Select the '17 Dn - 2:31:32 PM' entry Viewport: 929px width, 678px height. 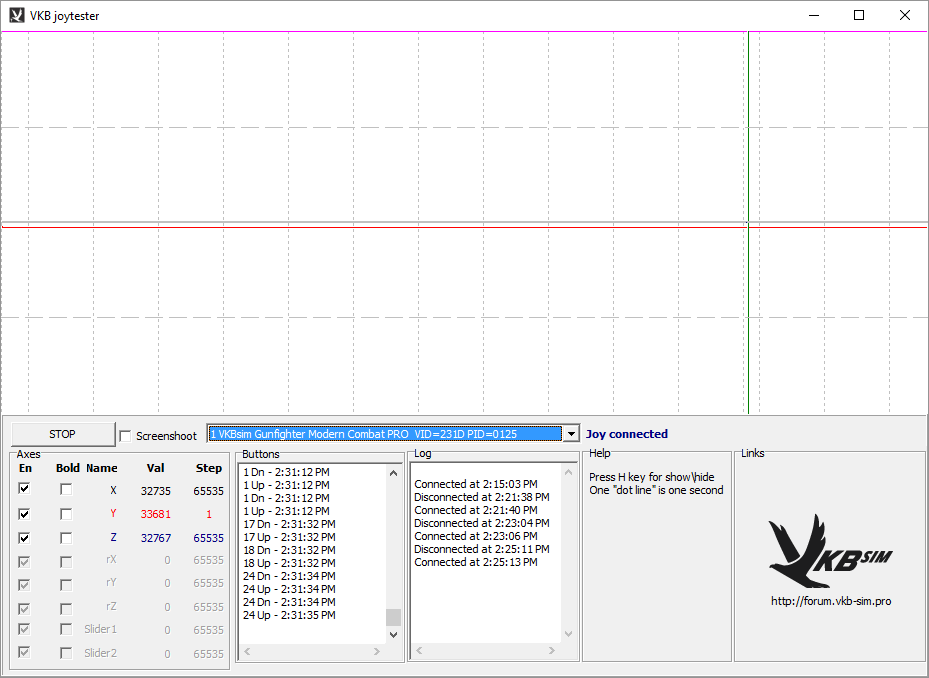pos(289,524)
